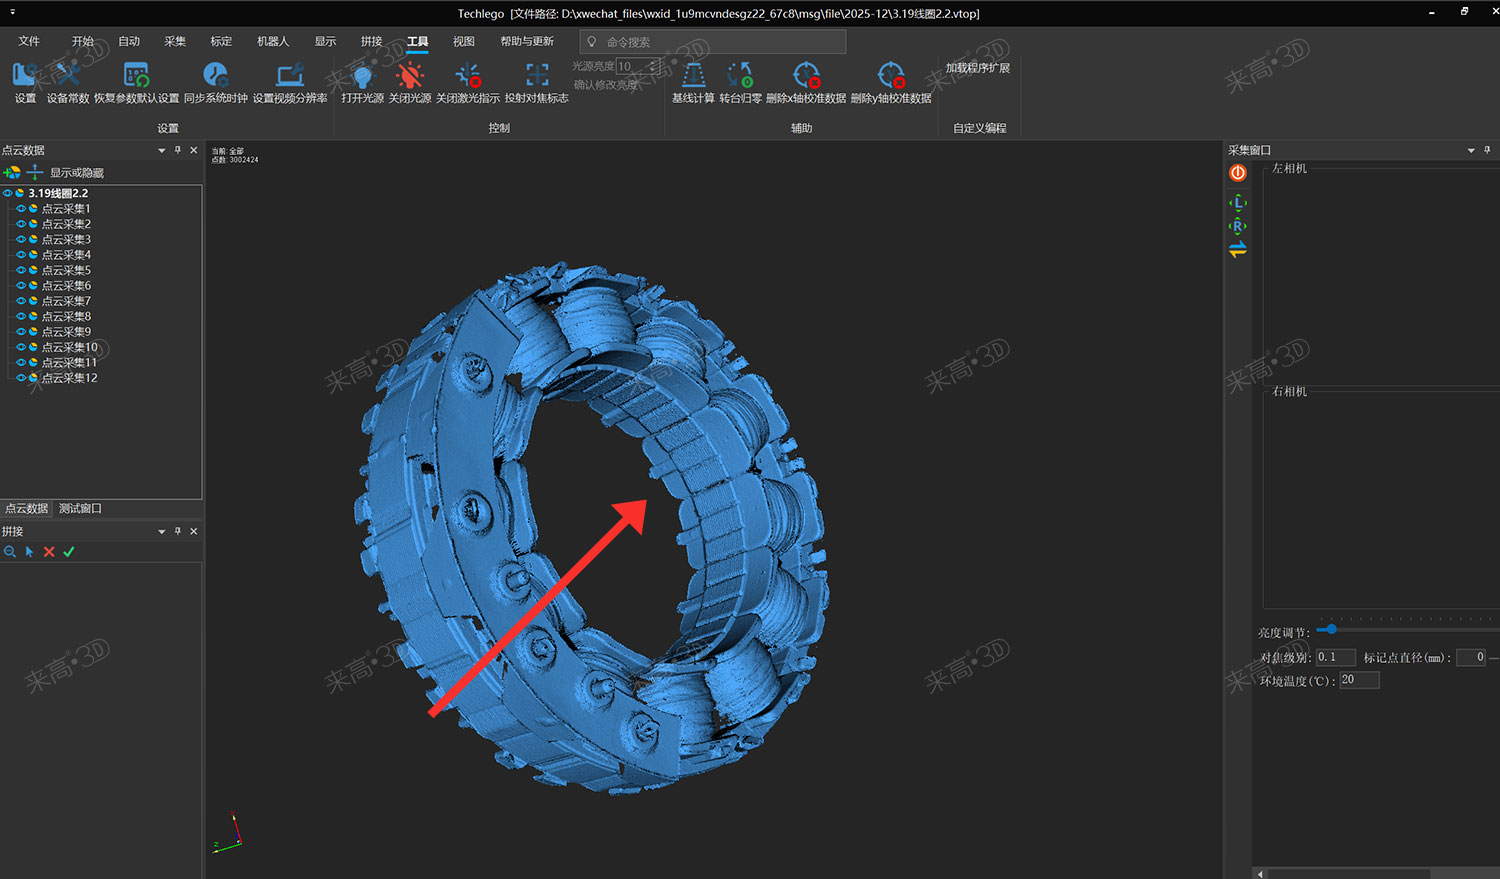This screenshot has height=879, width=1500.
Task: Click the 亮度调节 brightness slider handle
Action: point(1331,629)
